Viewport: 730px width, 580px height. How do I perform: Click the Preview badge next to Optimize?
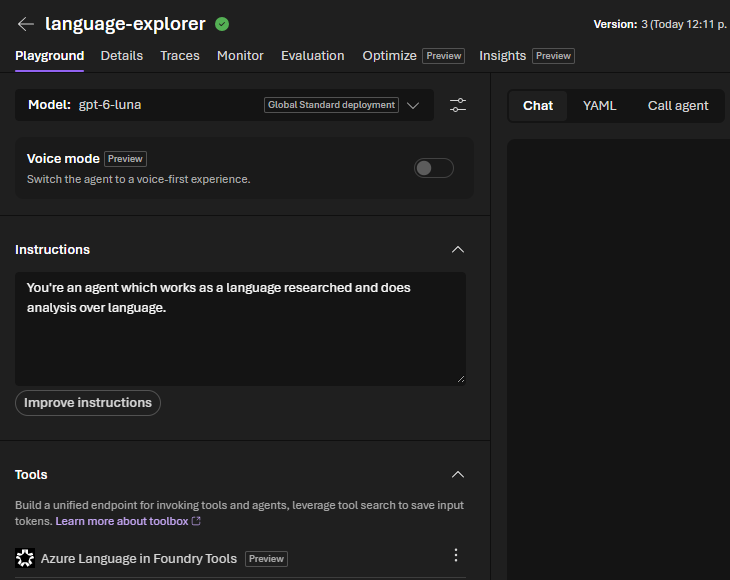click(443, 56)
